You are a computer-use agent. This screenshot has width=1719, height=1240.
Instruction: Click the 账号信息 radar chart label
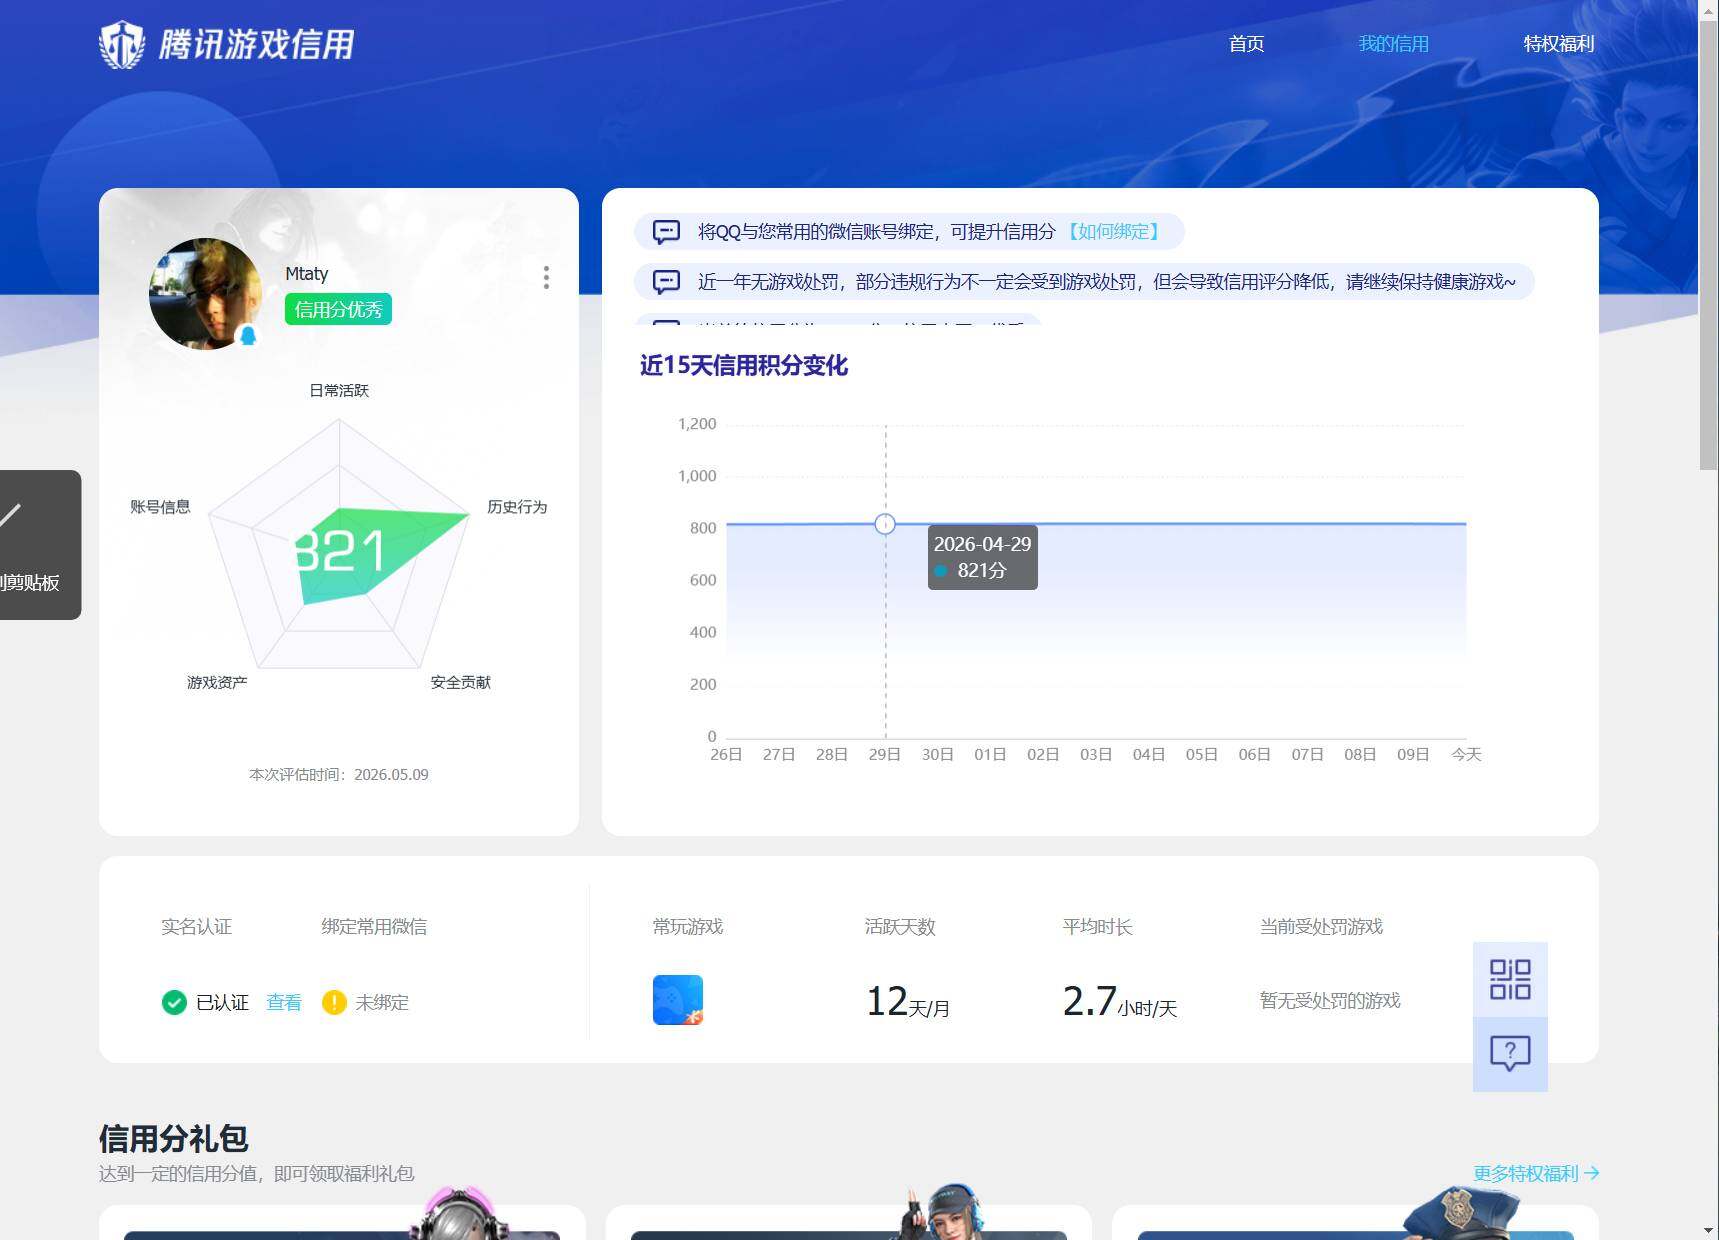point(160,507)
